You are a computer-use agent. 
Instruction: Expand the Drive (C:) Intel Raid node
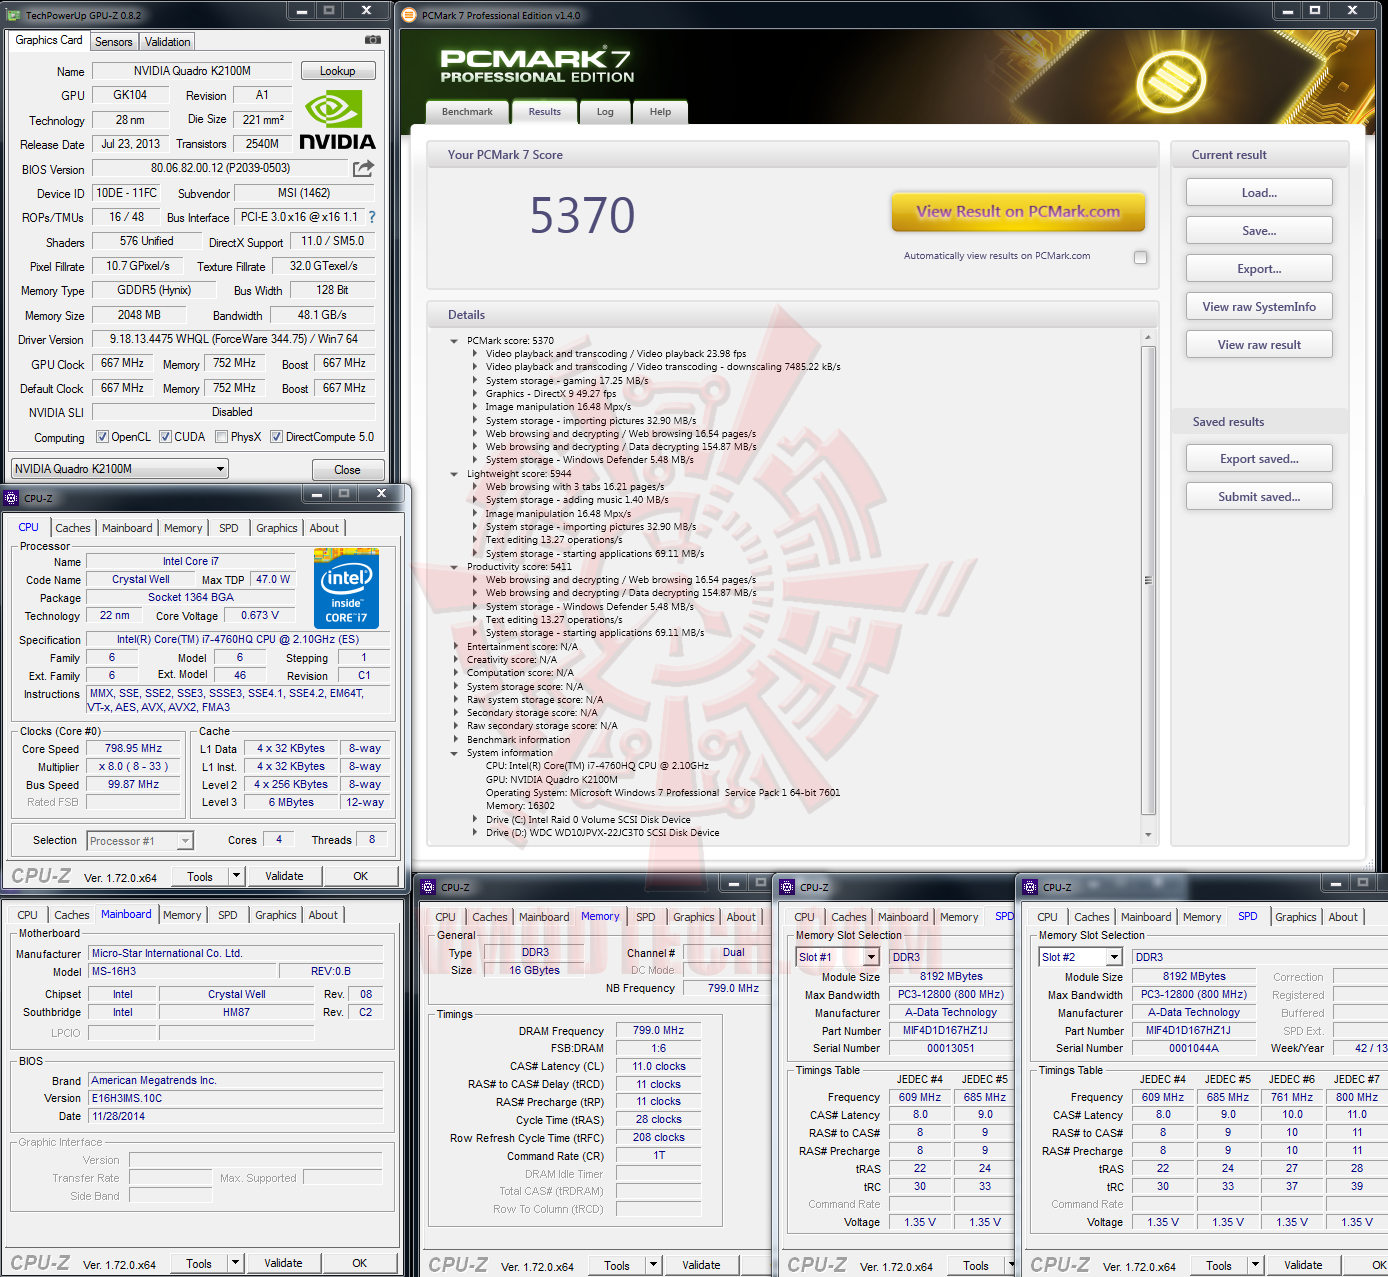[x=475, y=819]
